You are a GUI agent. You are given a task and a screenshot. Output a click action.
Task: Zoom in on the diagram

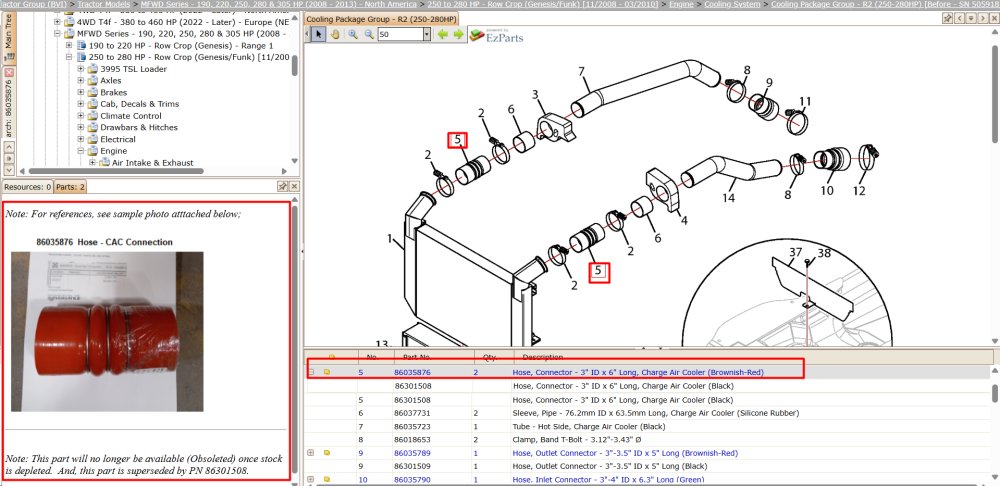pyautogui.click(x=353, y=34)
